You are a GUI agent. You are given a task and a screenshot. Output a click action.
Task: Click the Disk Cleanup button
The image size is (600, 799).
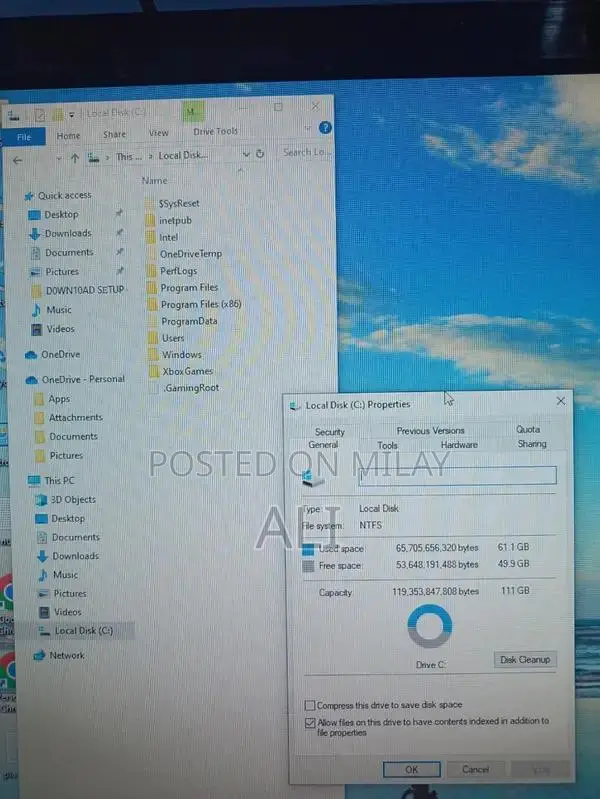click(525, 660)
